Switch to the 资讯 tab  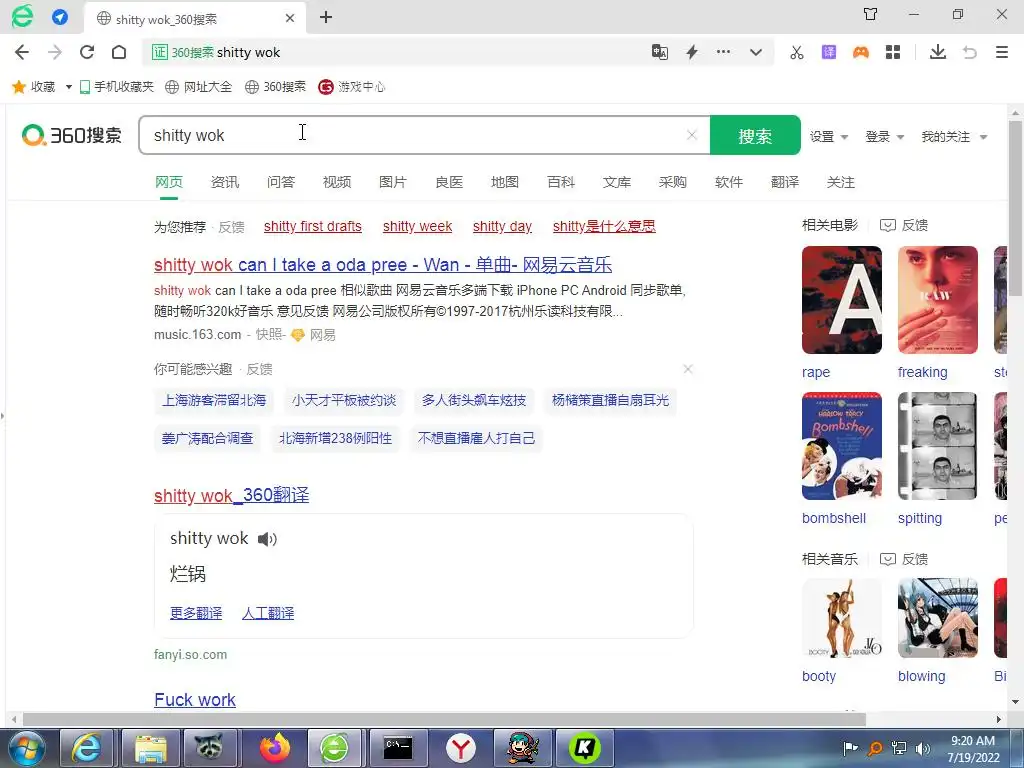point(225,182)
